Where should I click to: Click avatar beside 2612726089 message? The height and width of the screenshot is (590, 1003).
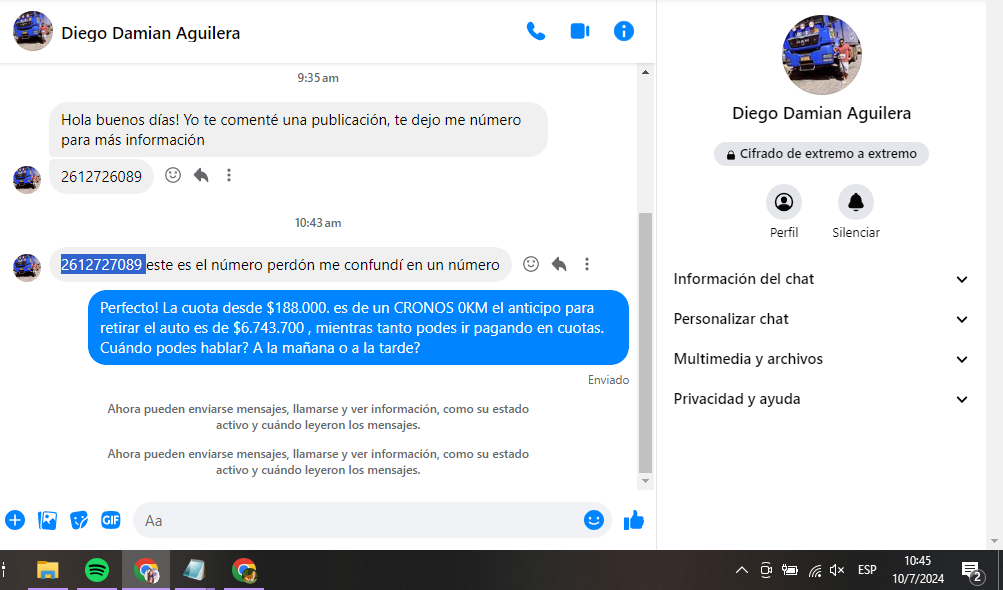click(x=27, y=180)
